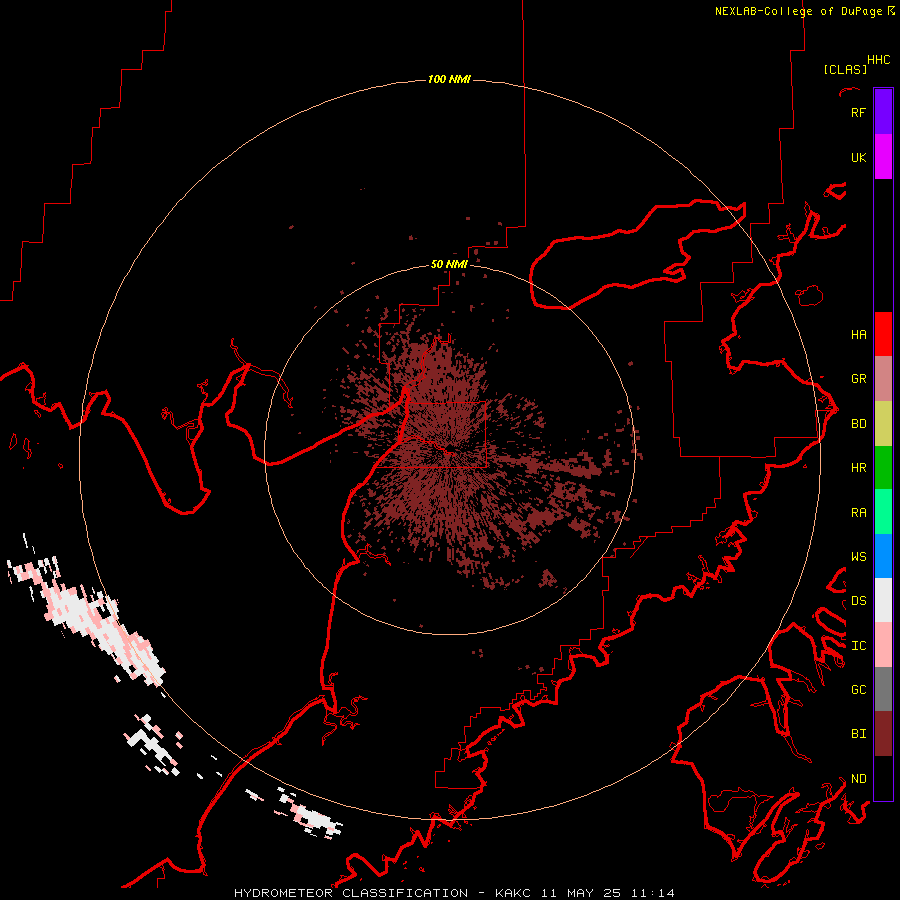Click the WS legend label
The width and height of the screenshot is (900, 900).
(x=858, y=556)
